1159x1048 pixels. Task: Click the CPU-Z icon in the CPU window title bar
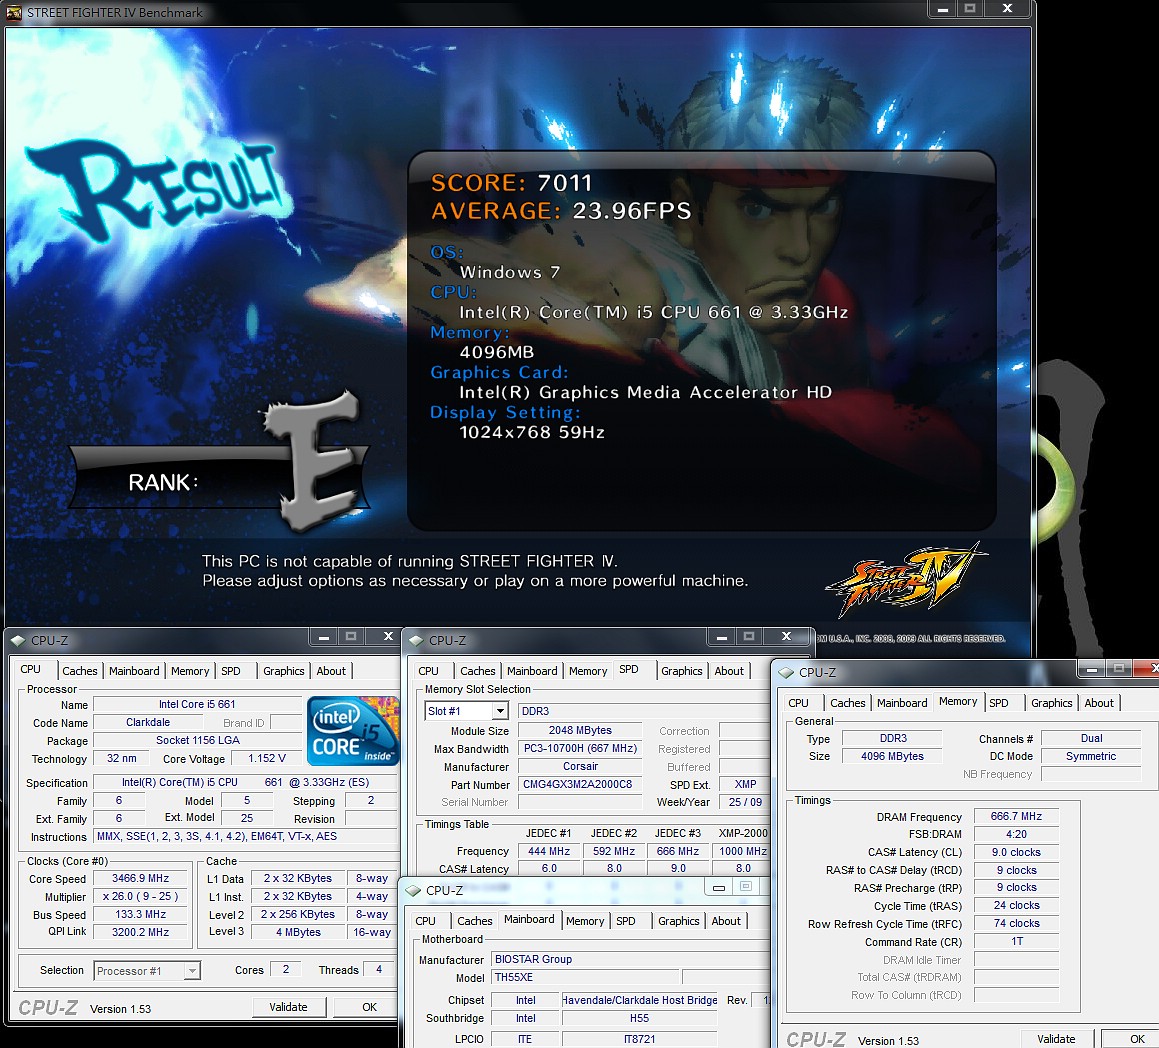18,641
